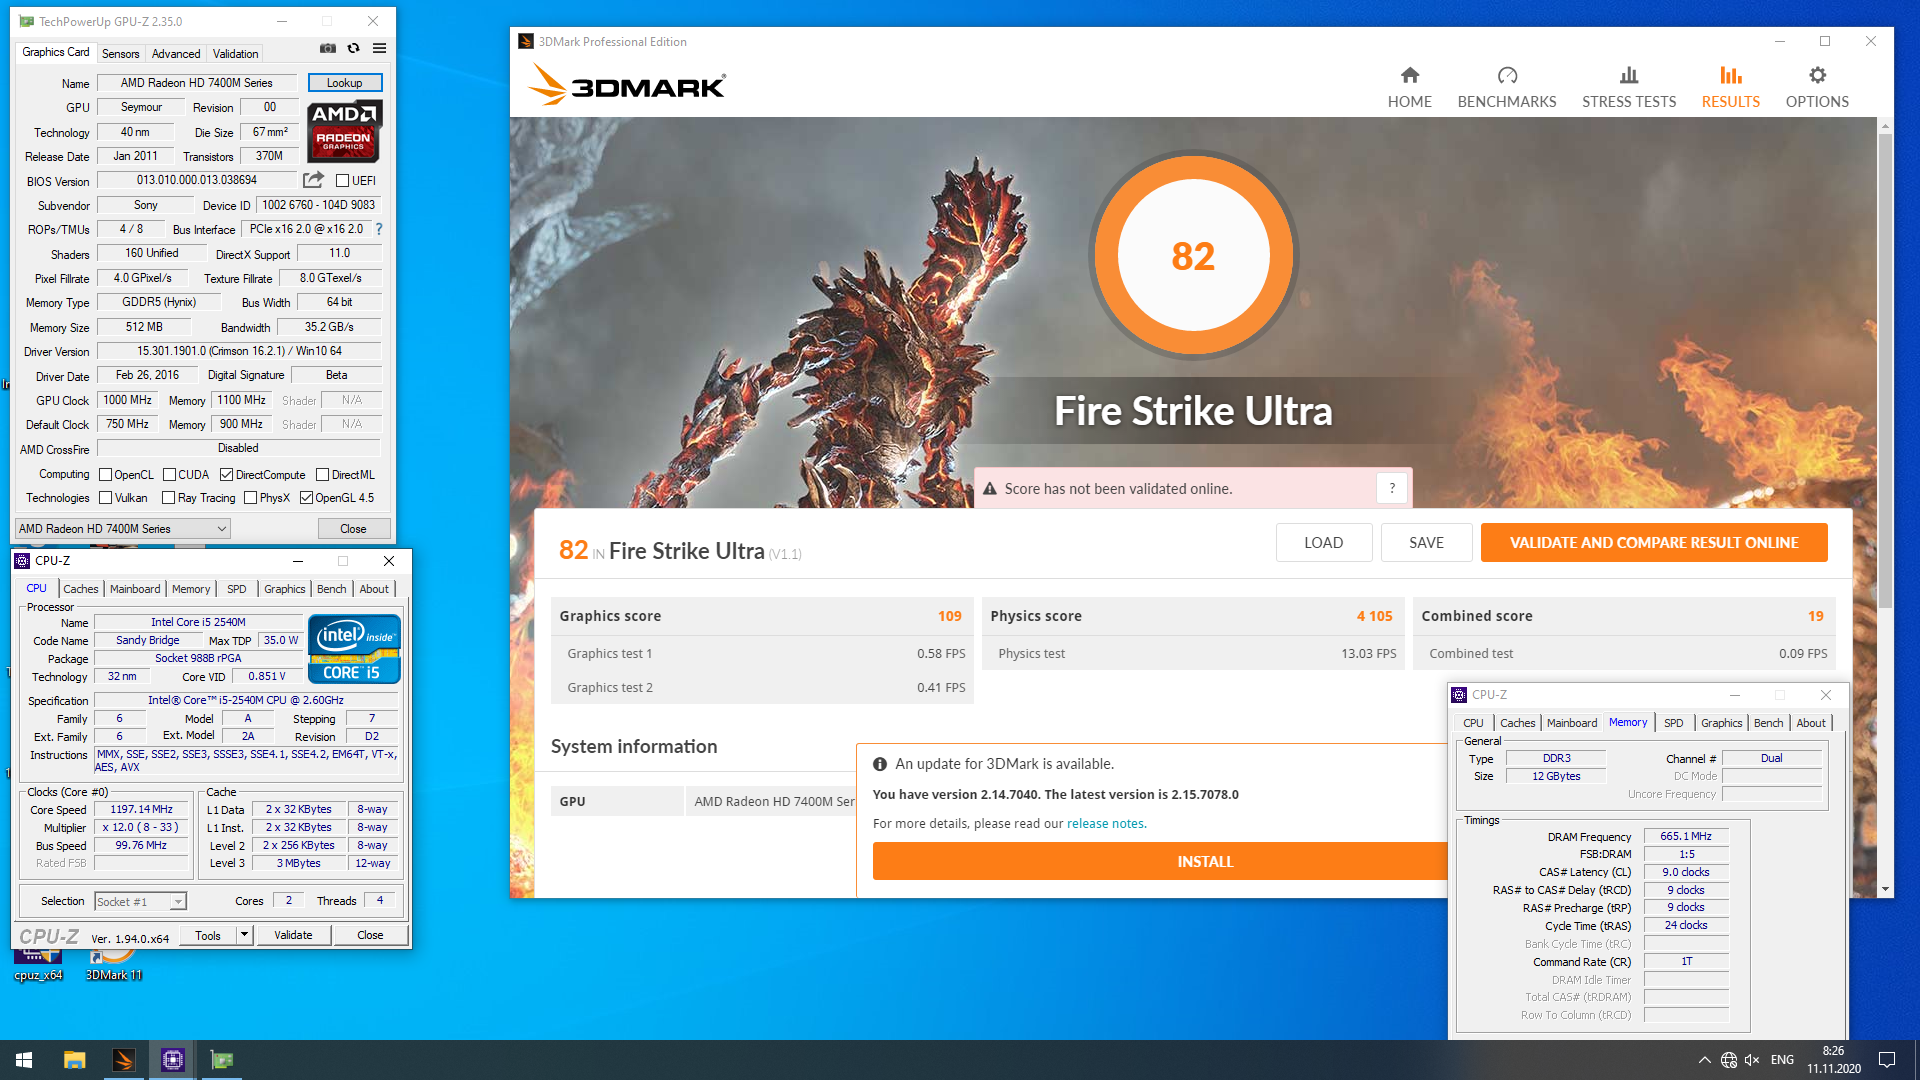Viewport: 1920px width, 1080px height.
Task: Open File Explorer from taskbar
Action: (75, 1060)
